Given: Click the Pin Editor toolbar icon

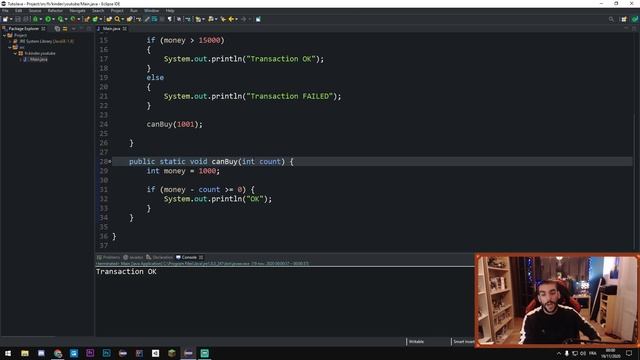Looking at the screenshot, I should click(258, 19).
